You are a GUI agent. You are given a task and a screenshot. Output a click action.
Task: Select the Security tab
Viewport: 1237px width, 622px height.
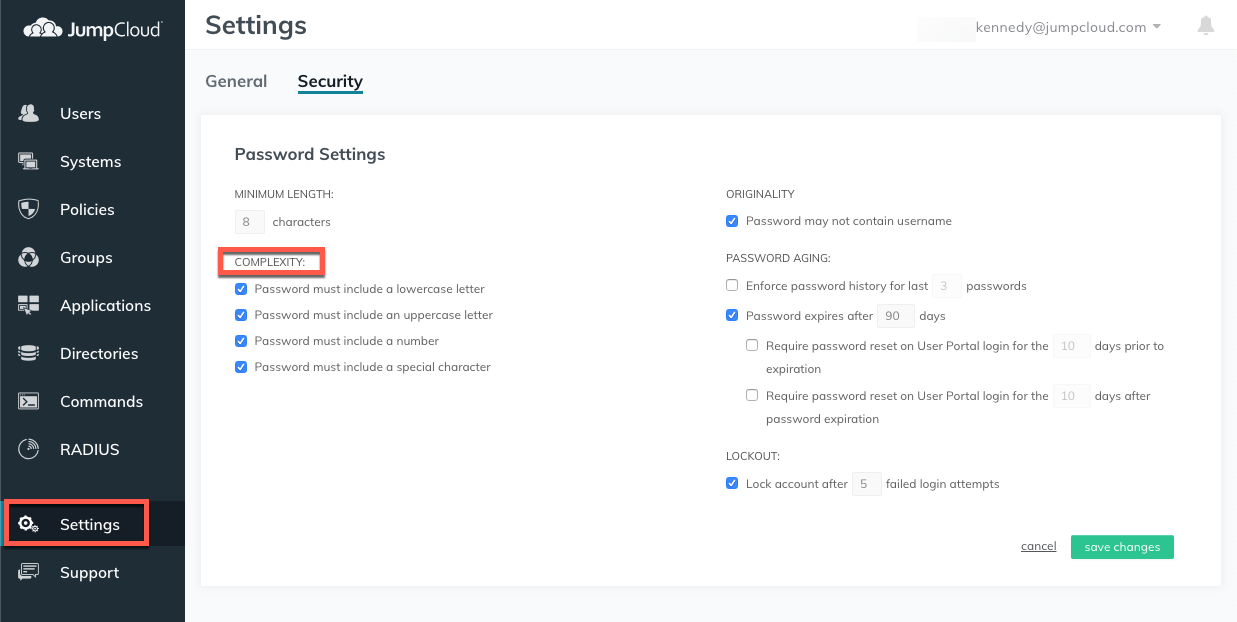[330, 81]
